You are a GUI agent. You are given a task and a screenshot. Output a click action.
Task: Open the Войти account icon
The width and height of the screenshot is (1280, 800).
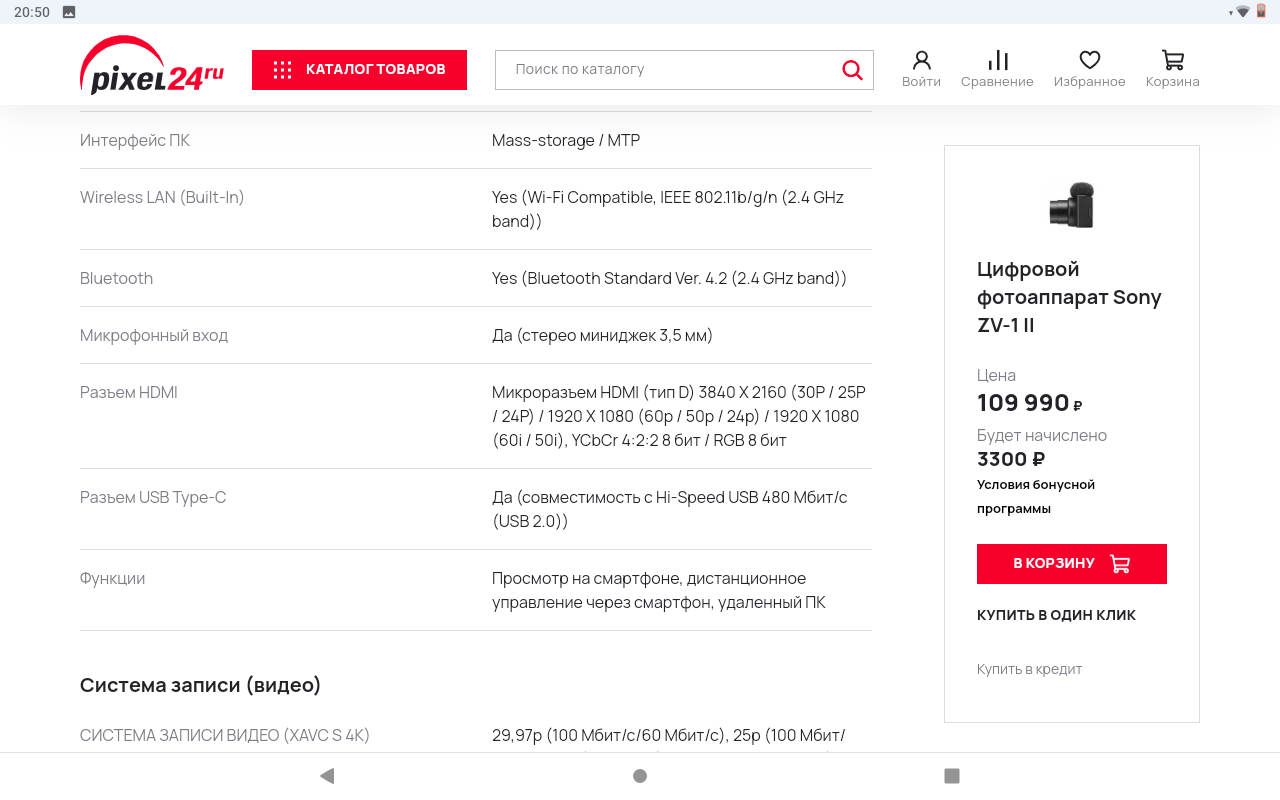(921, 69)
